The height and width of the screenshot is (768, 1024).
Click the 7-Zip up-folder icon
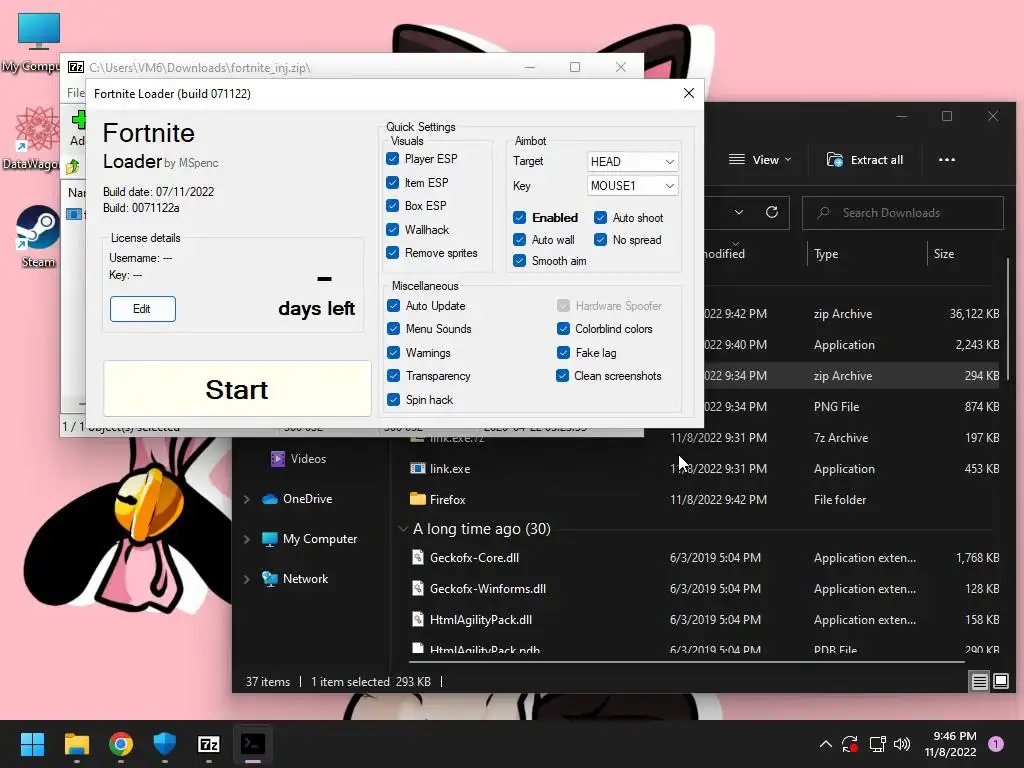(x=73, y=167)
